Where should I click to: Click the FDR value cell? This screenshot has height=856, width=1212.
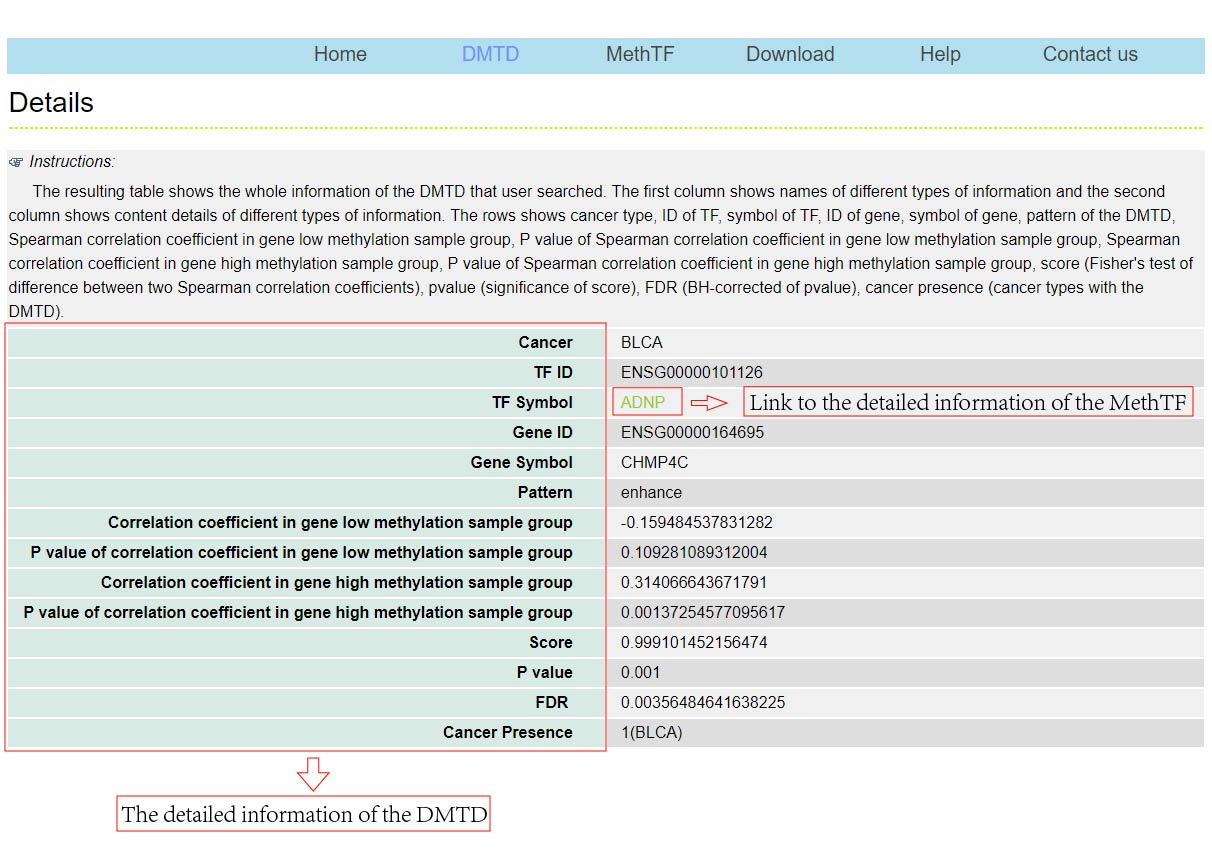click(x=702, y=703)
